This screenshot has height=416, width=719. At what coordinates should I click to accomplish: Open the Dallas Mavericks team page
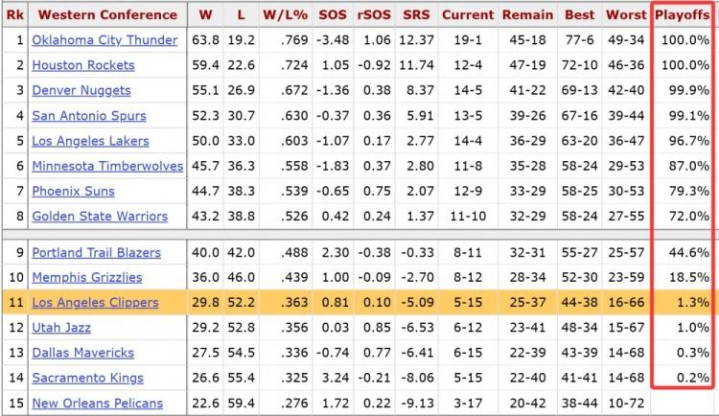pos(83,353)
